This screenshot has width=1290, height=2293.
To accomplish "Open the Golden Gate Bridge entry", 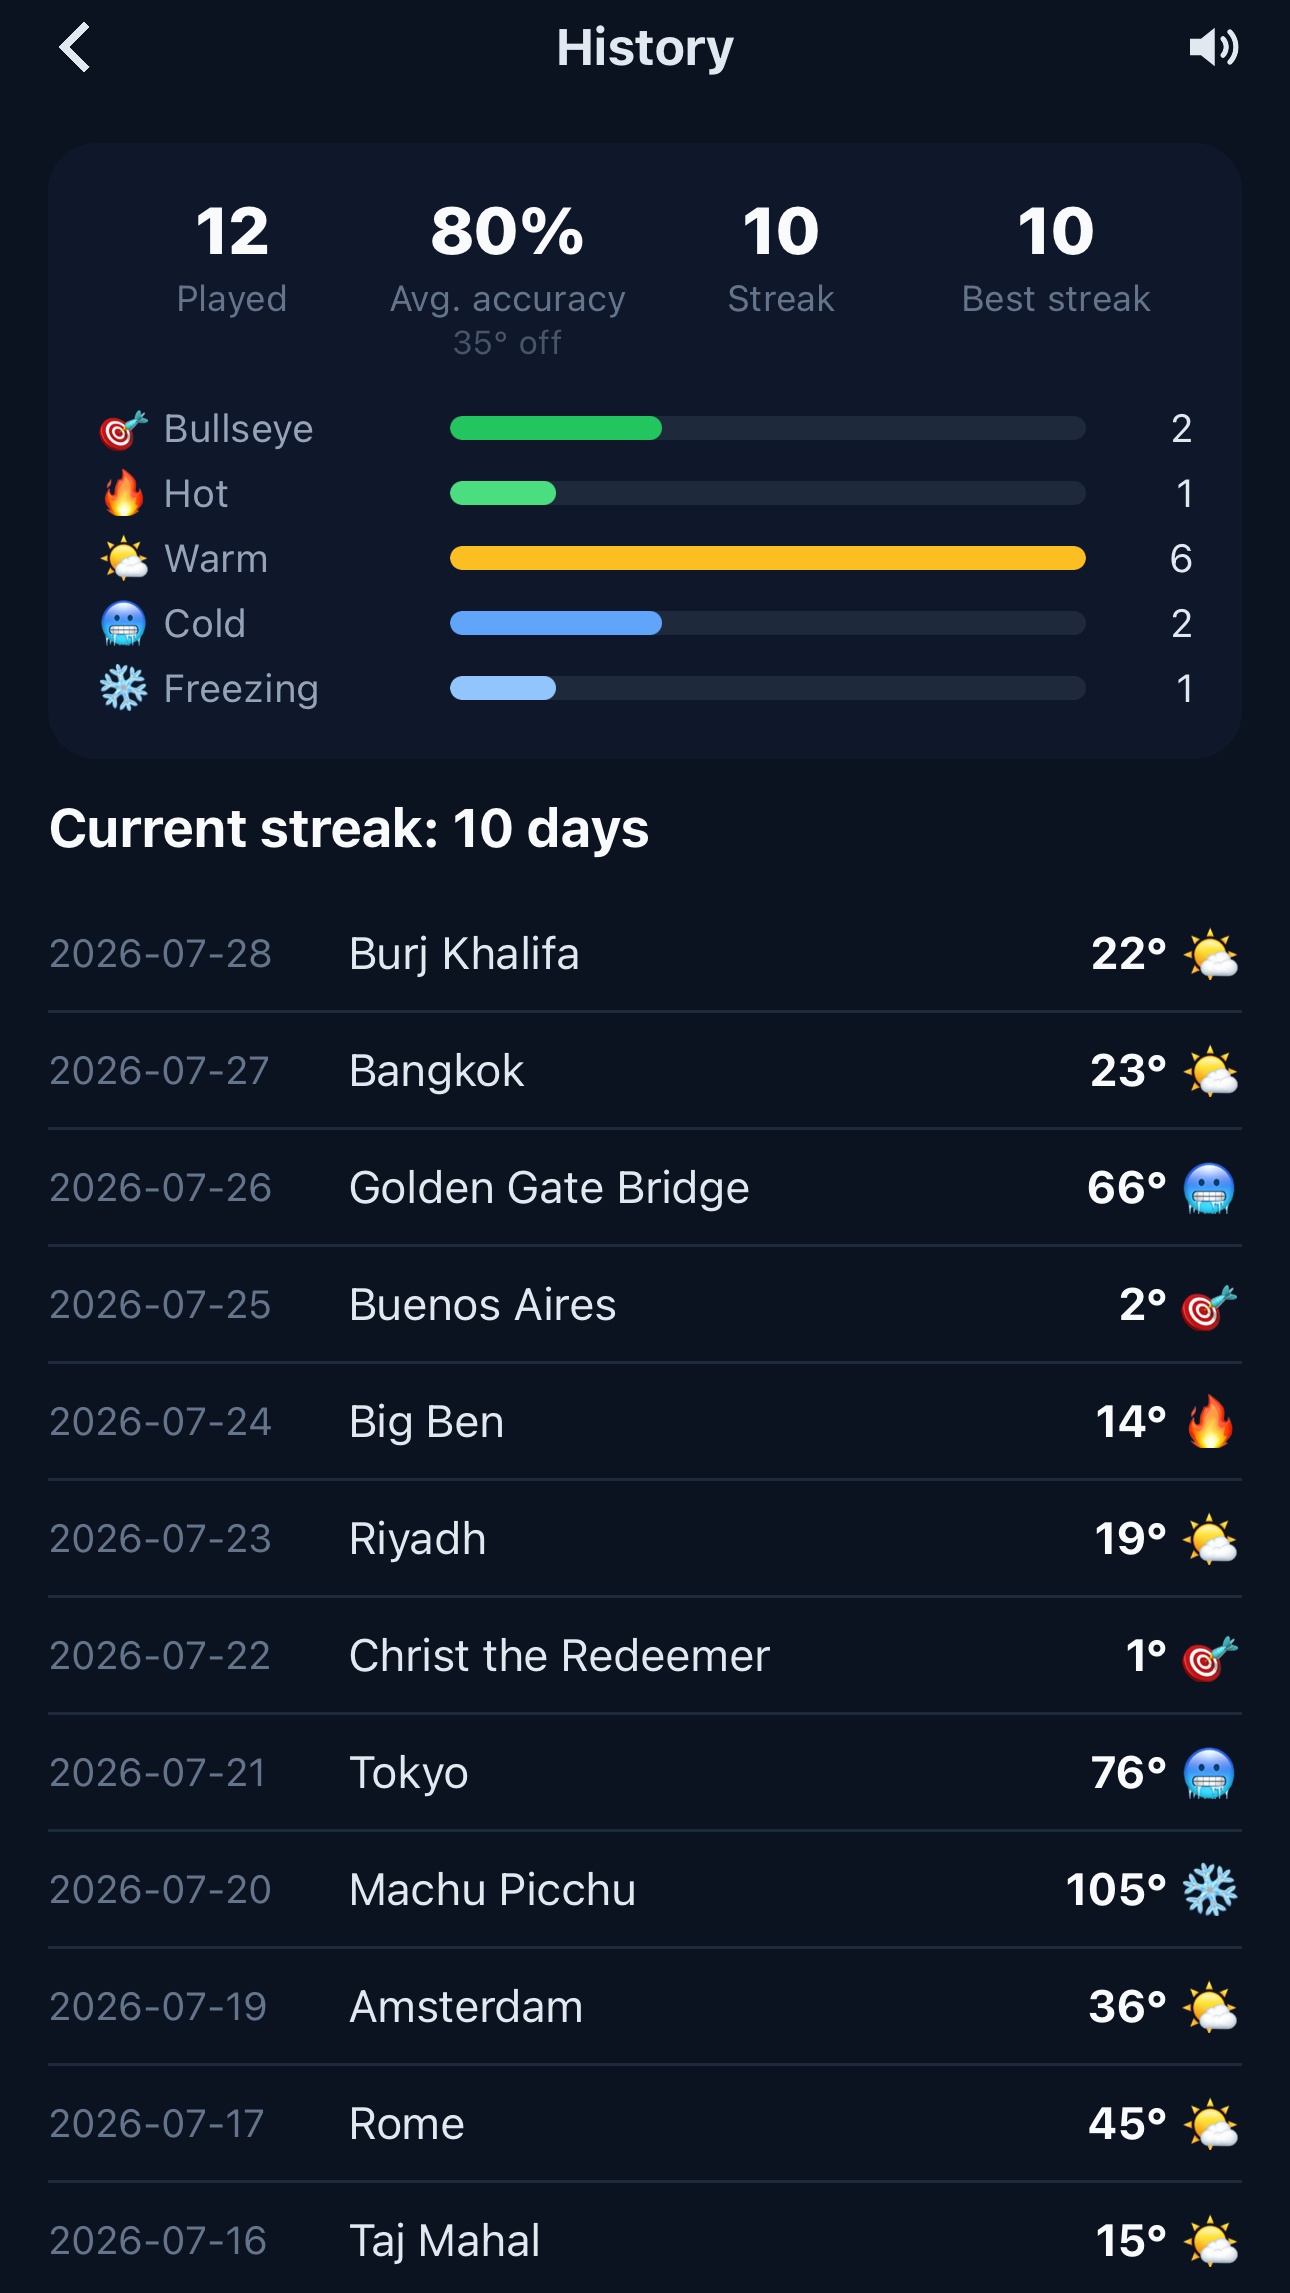I will coord(645,1188).
